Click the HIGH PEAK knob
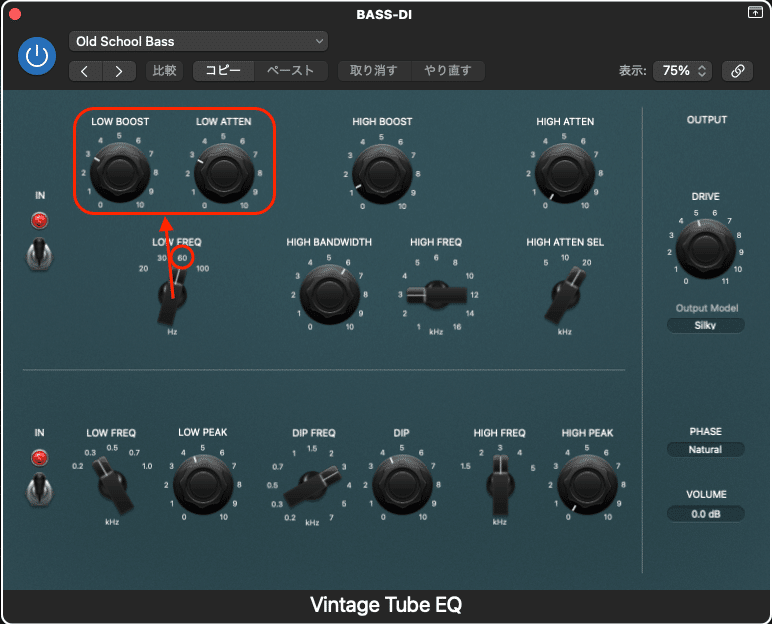The image size is (772, 624). 587,485
